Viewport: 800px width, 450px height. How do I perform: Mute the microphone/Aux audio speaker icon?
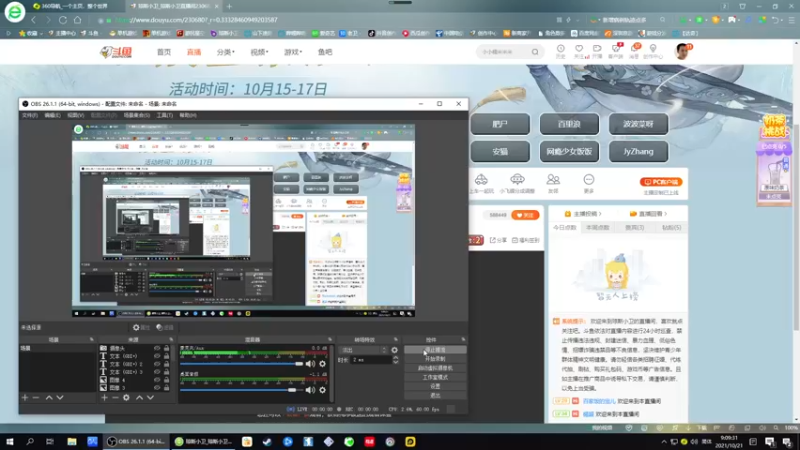[310, 364]
